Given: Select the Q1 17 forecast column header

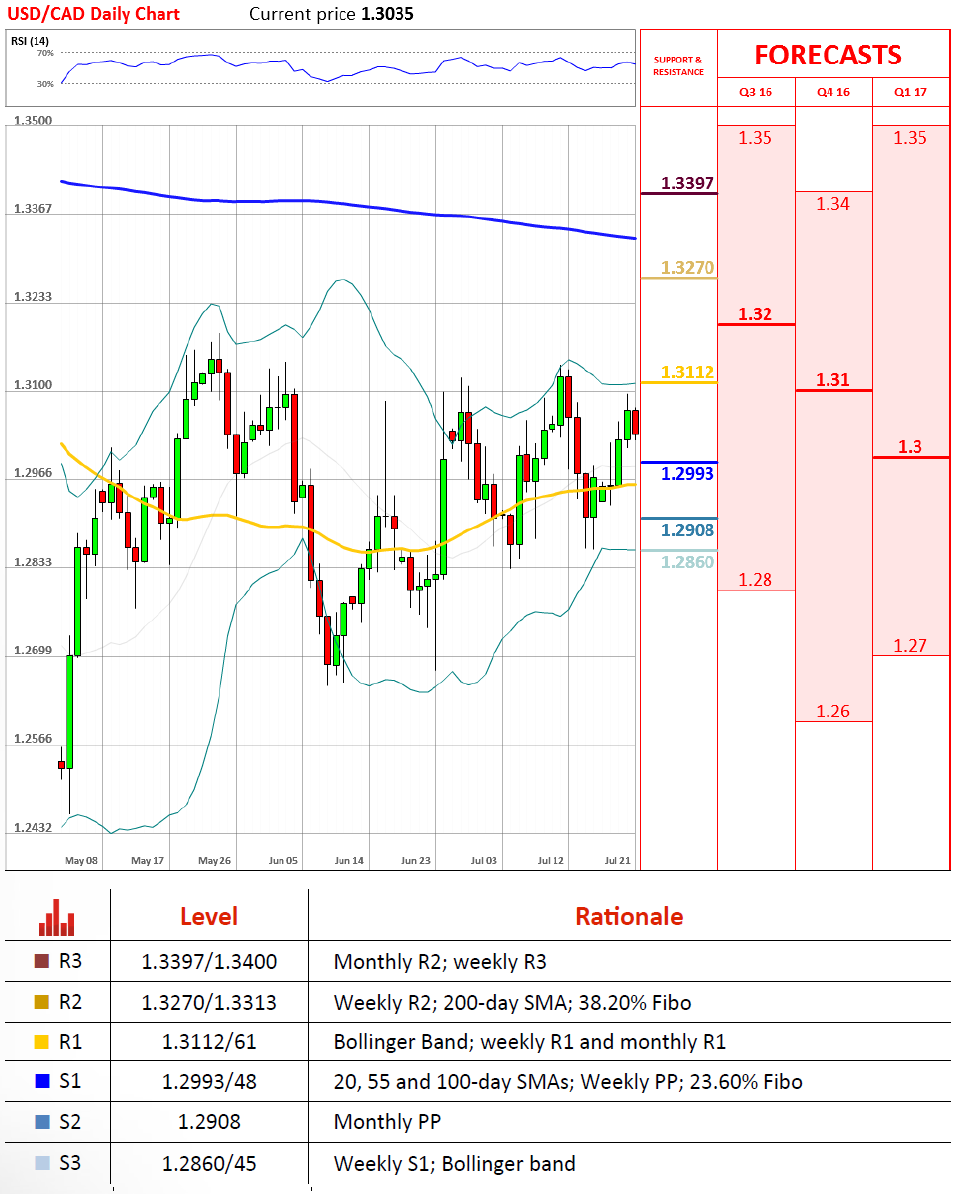Looking at the screenshot, I should point(910,92).
